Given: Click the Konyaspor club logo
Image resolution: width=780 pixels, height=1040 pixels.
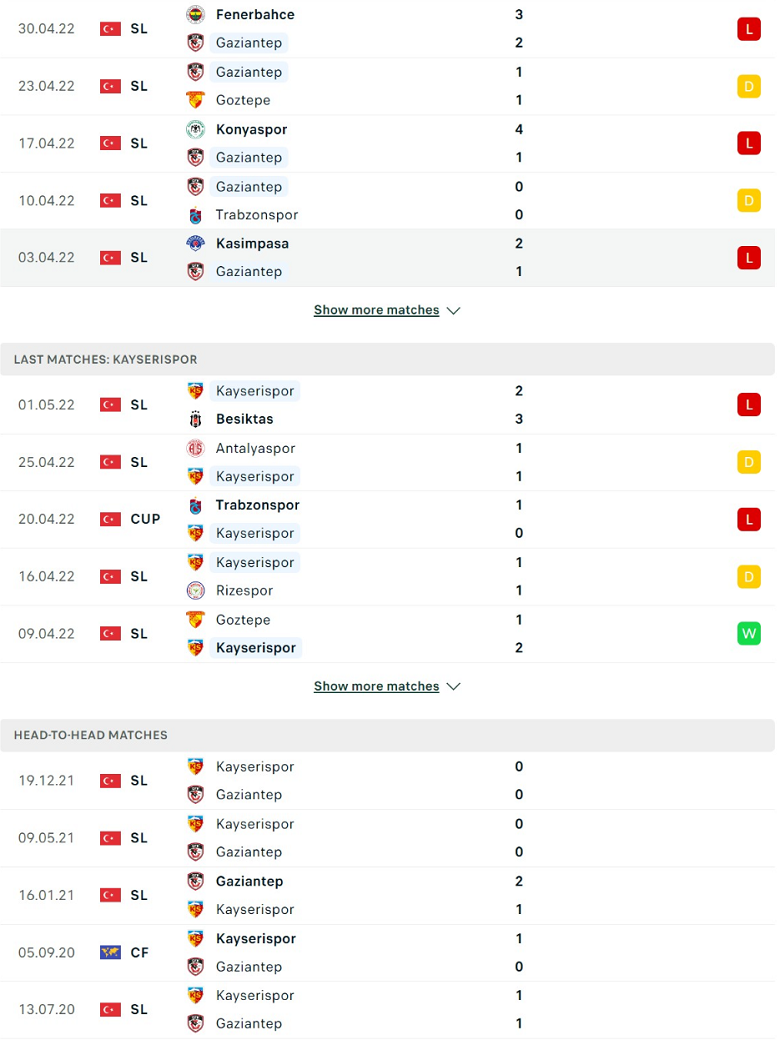Looking at the screenshot, I should (x=195, y=129).
